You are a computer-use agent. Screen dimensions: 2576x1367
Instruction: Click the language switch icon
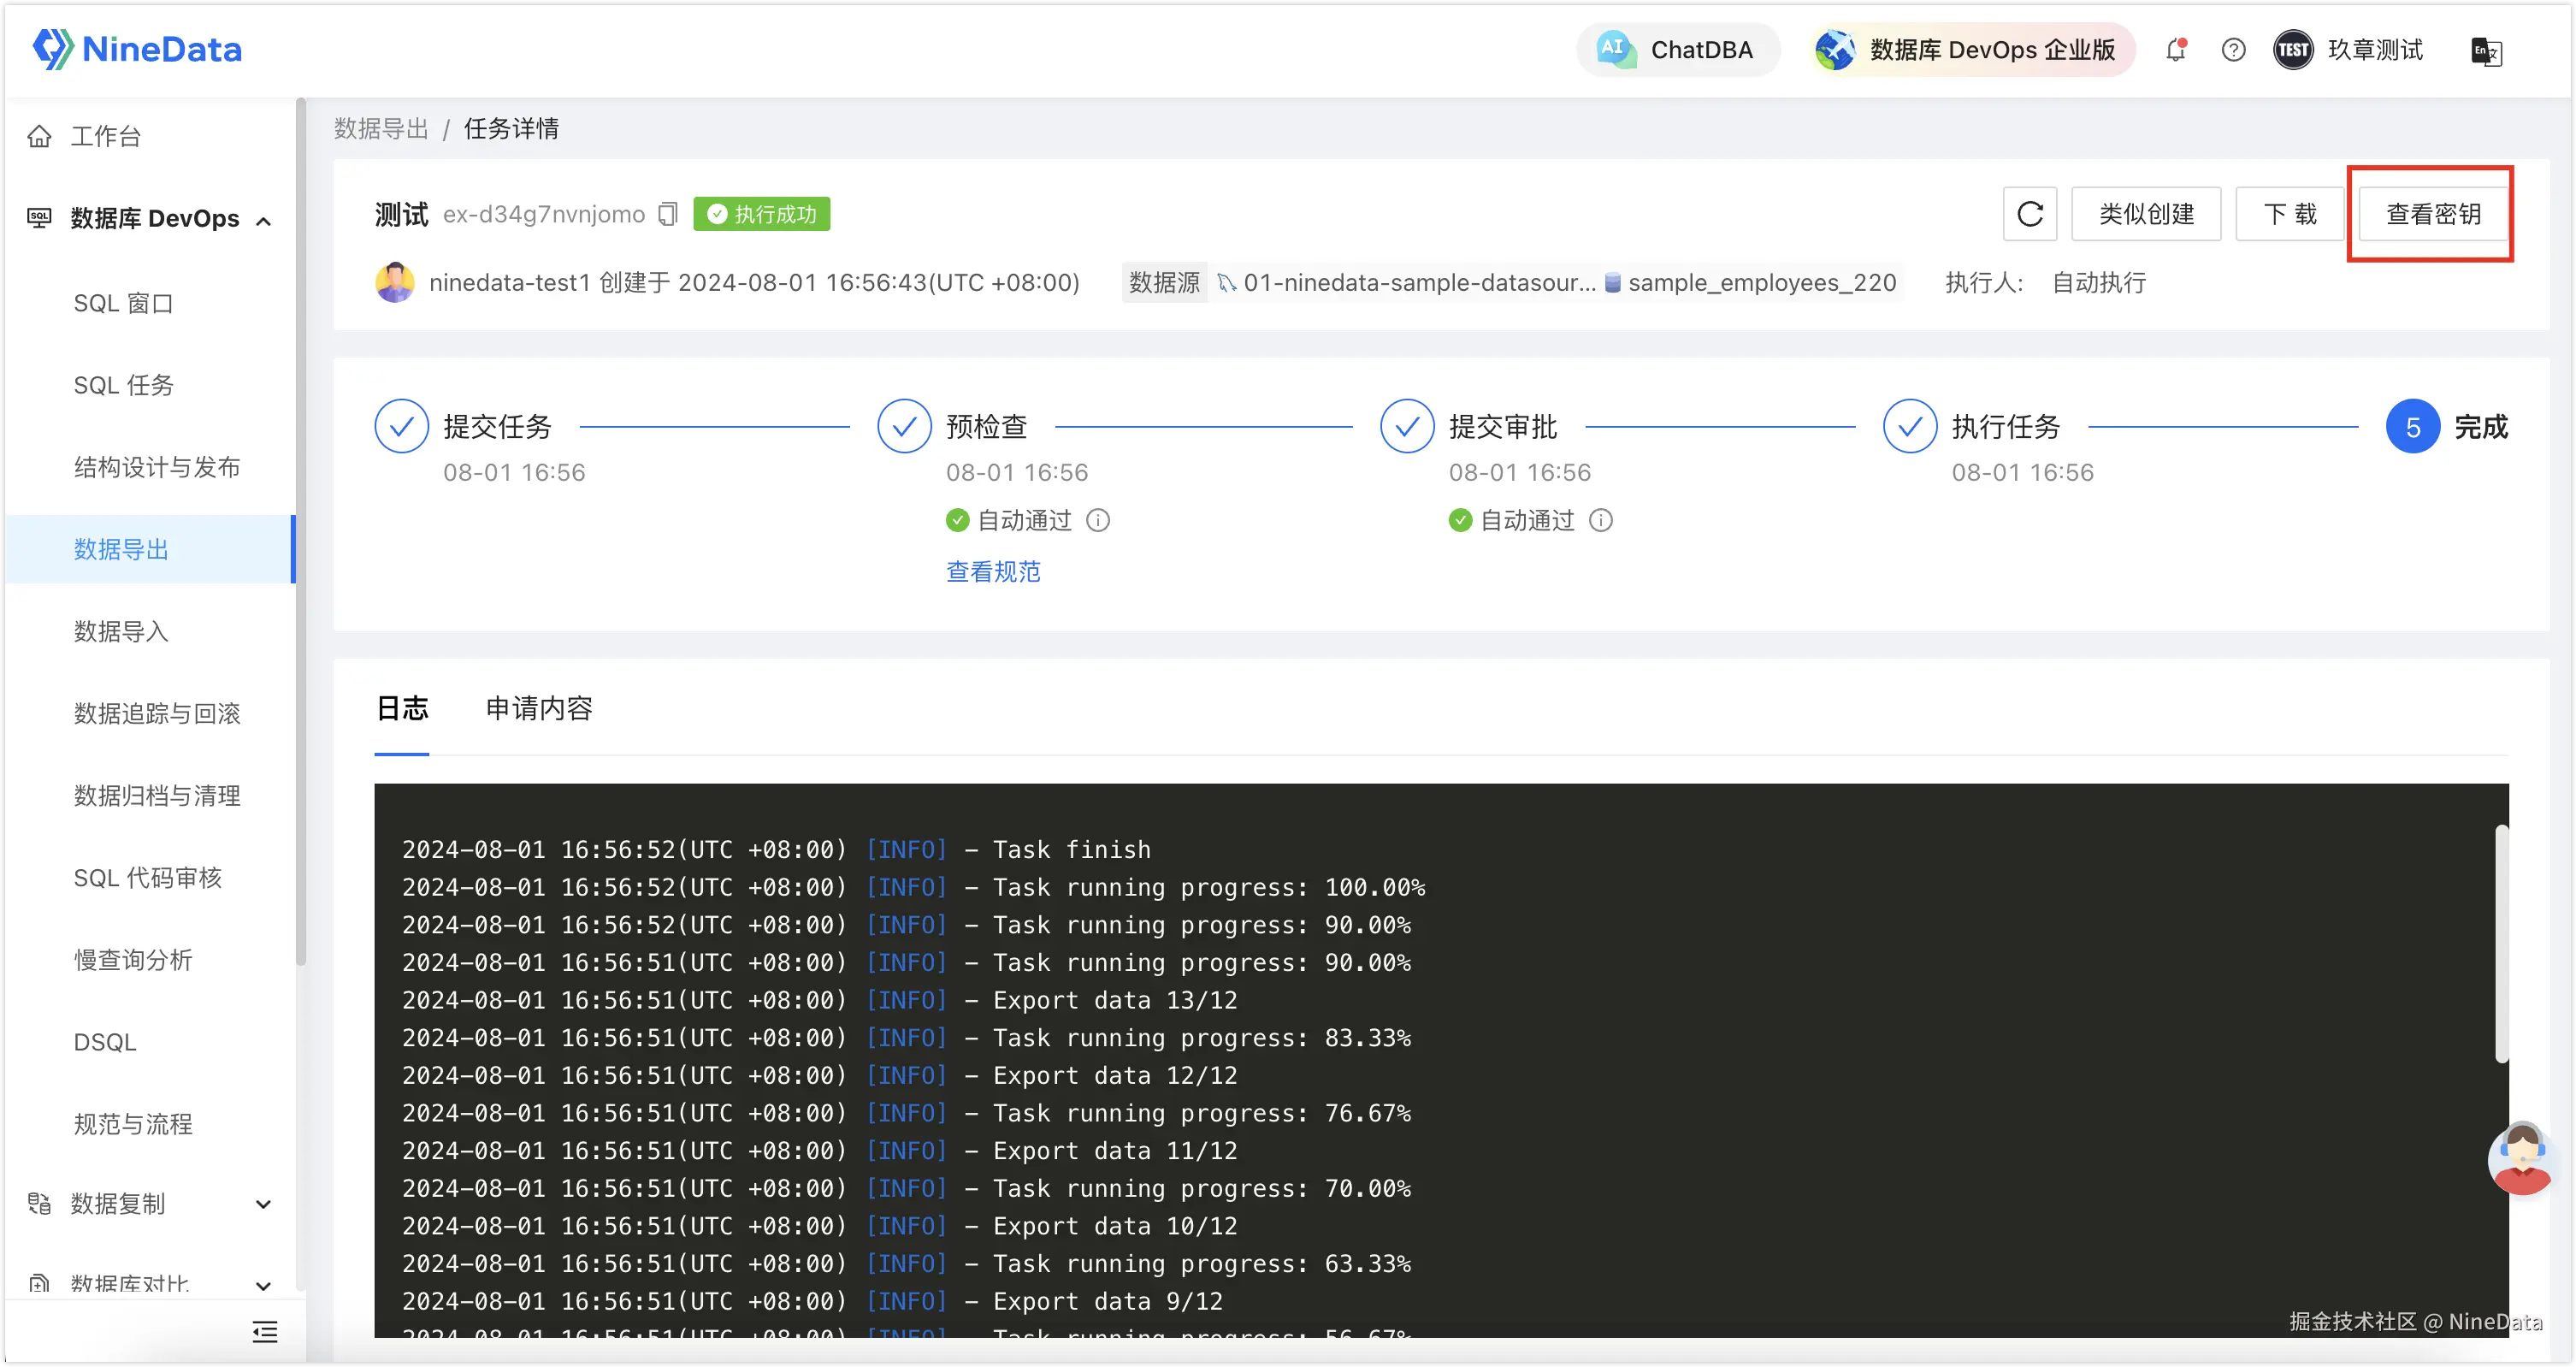pyautogui.click(x=2486, y=51)
